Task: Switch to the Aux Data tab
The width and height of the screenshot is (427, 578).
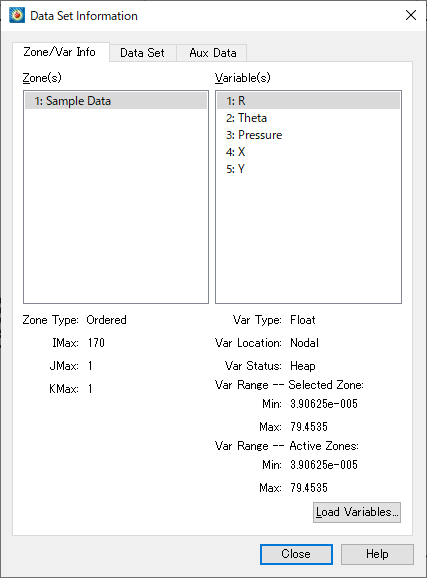Action: coord(212,53)
